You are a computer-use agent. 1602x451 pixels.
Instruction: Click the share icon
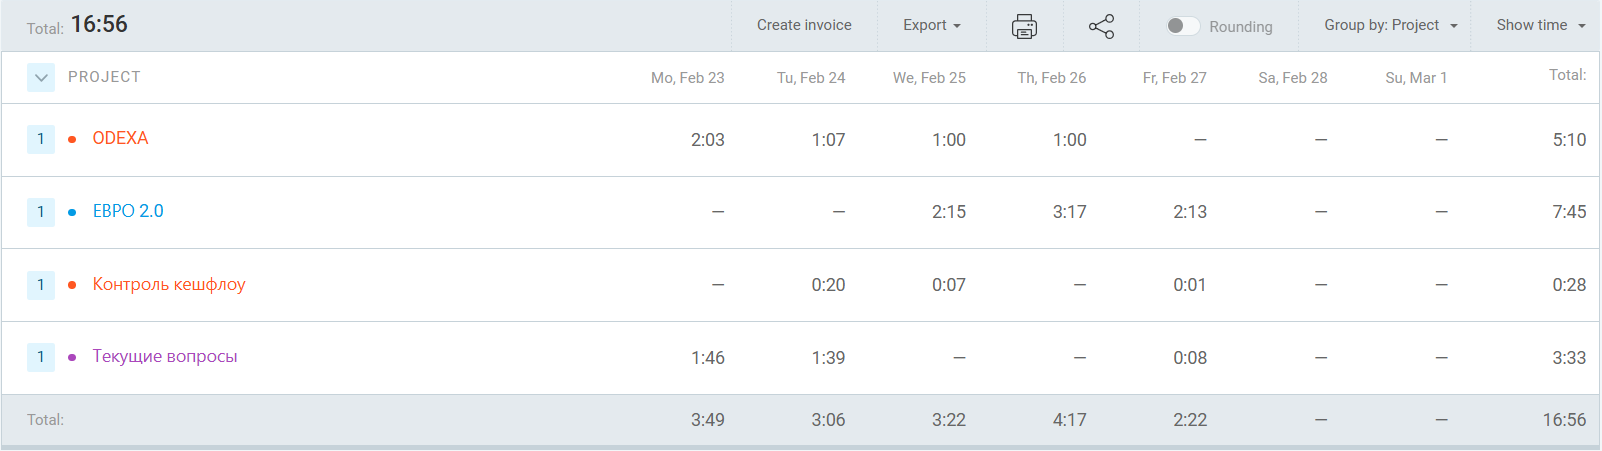(x=1101, y=26)
